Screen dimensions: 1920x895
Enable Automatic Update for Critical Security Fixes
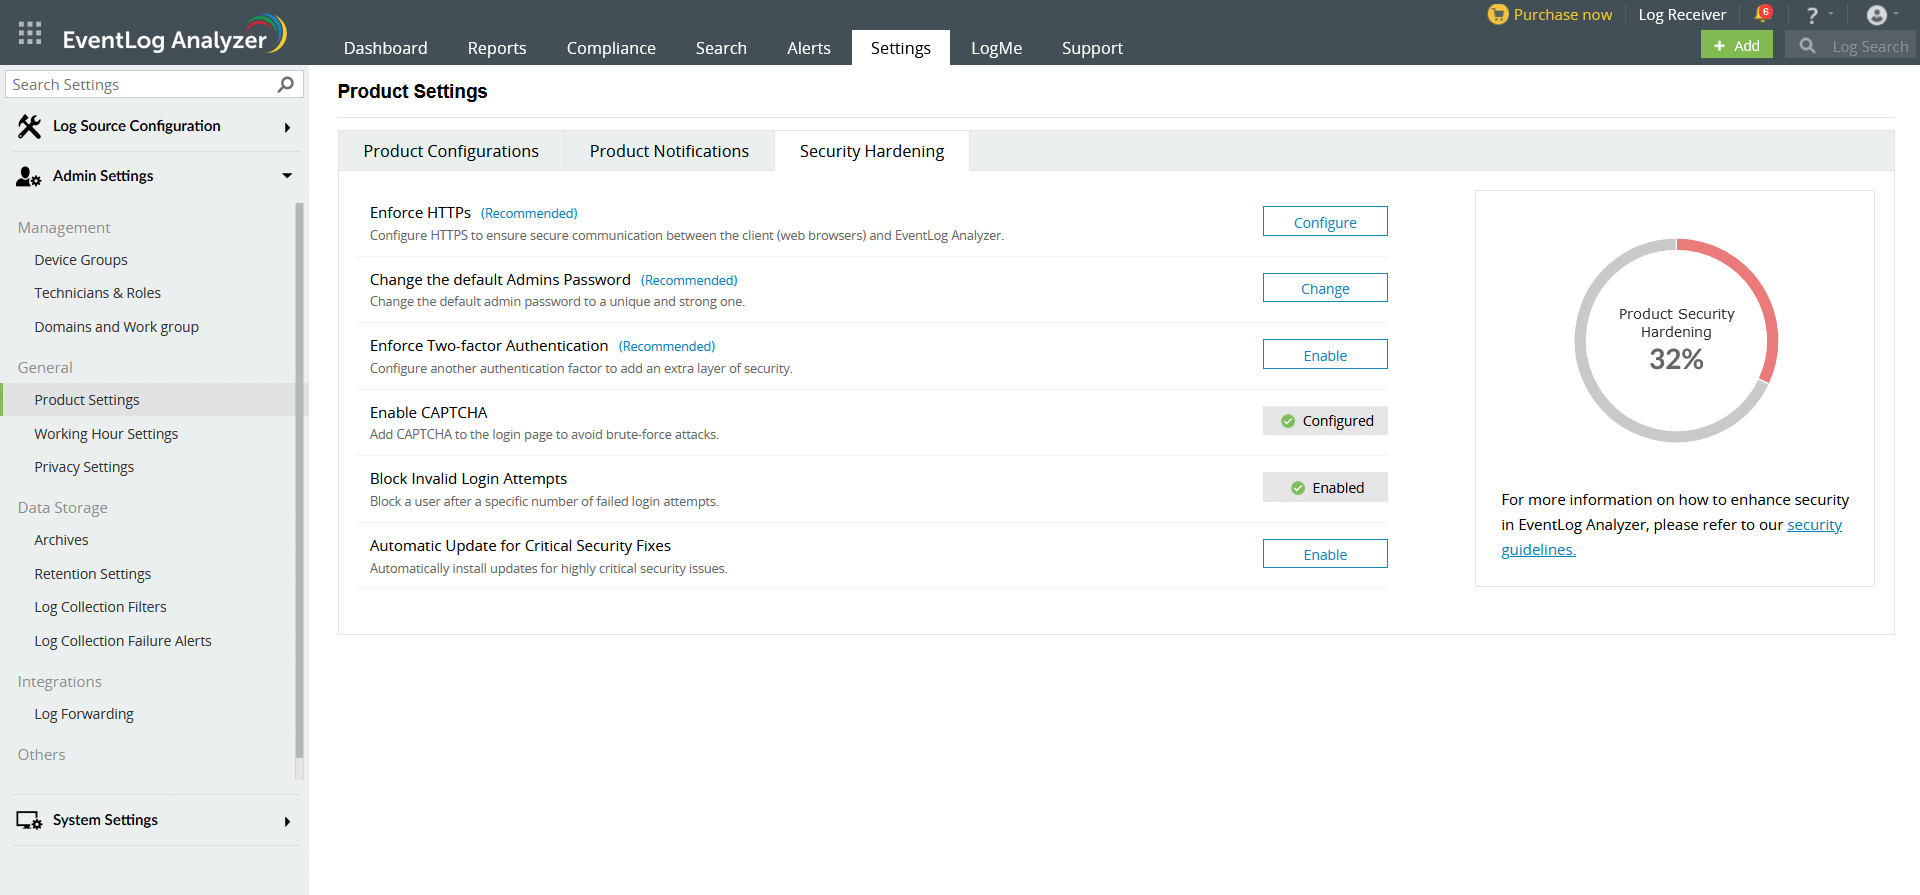pyautogui.click(x=1324, y=554)
